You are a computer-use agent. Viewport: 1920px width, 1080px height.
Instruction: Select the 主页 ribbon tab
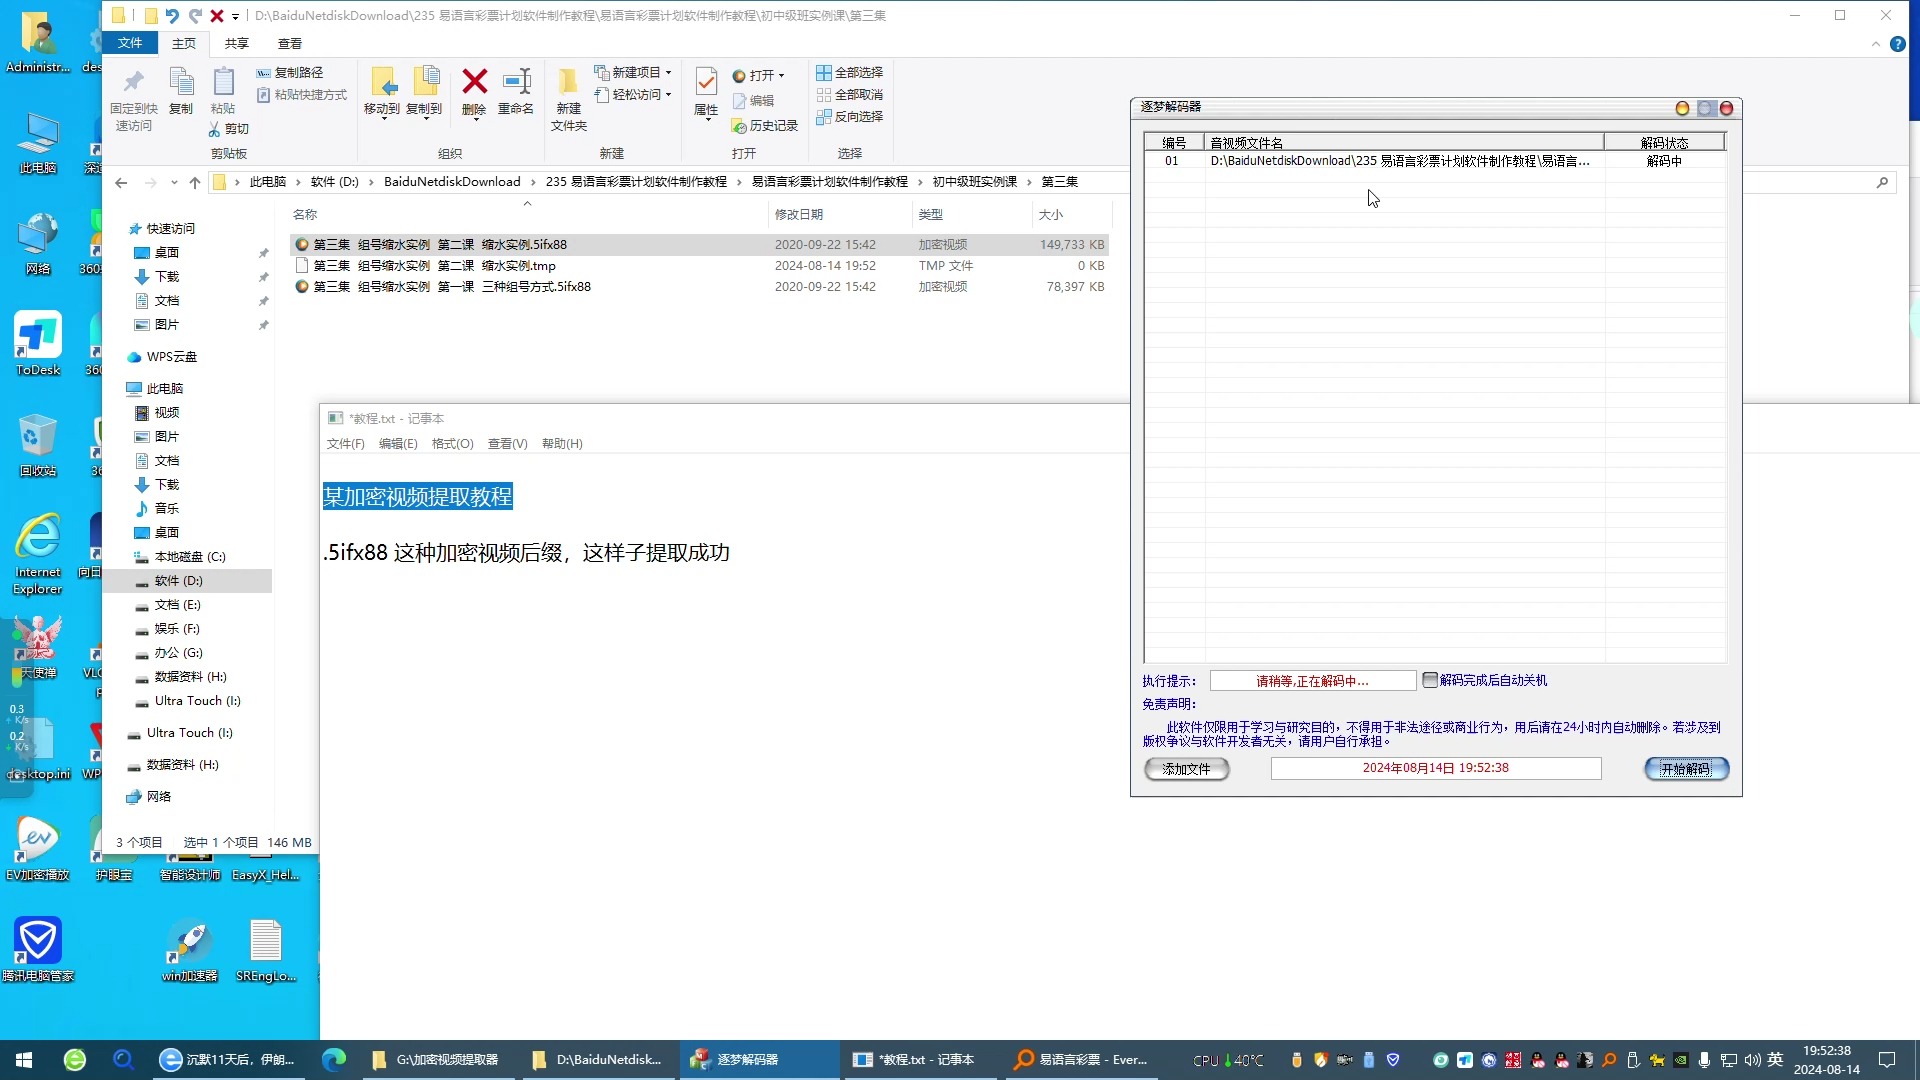point(183,44)
